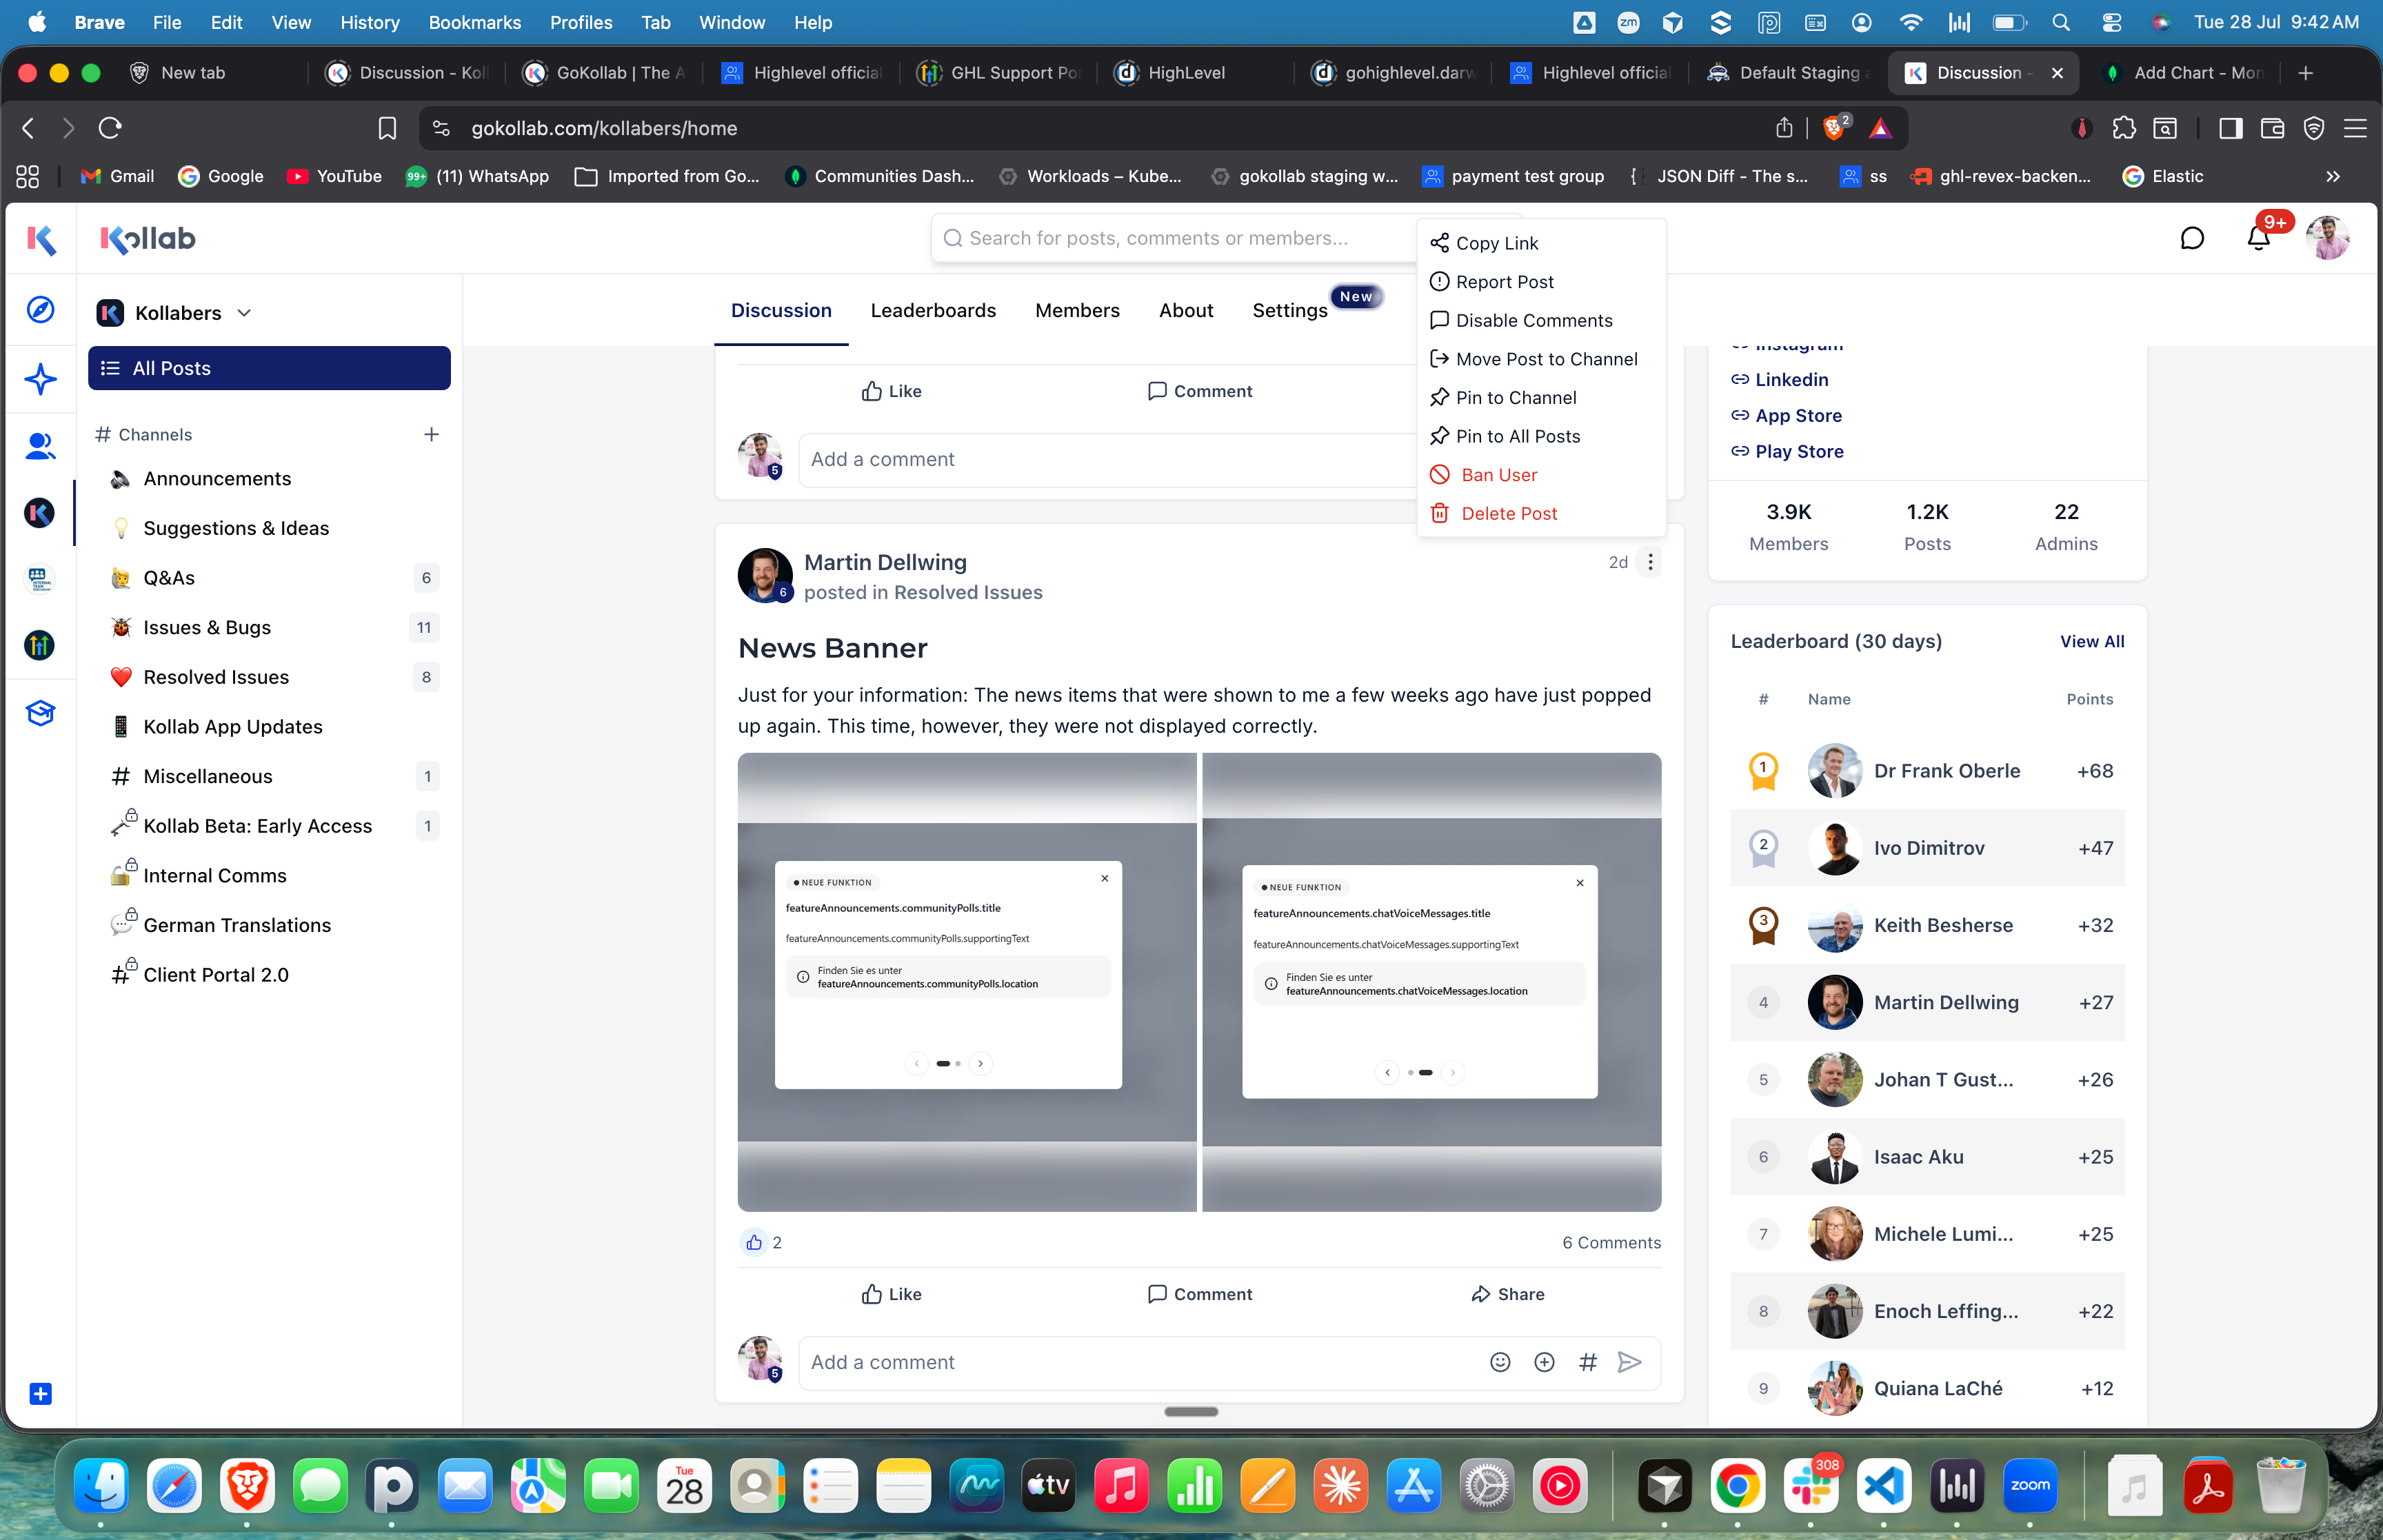Go to next slide in left news banner image
Image resolution: width=2383 pixels, height=1540 pixels.
pos(981,1064)
